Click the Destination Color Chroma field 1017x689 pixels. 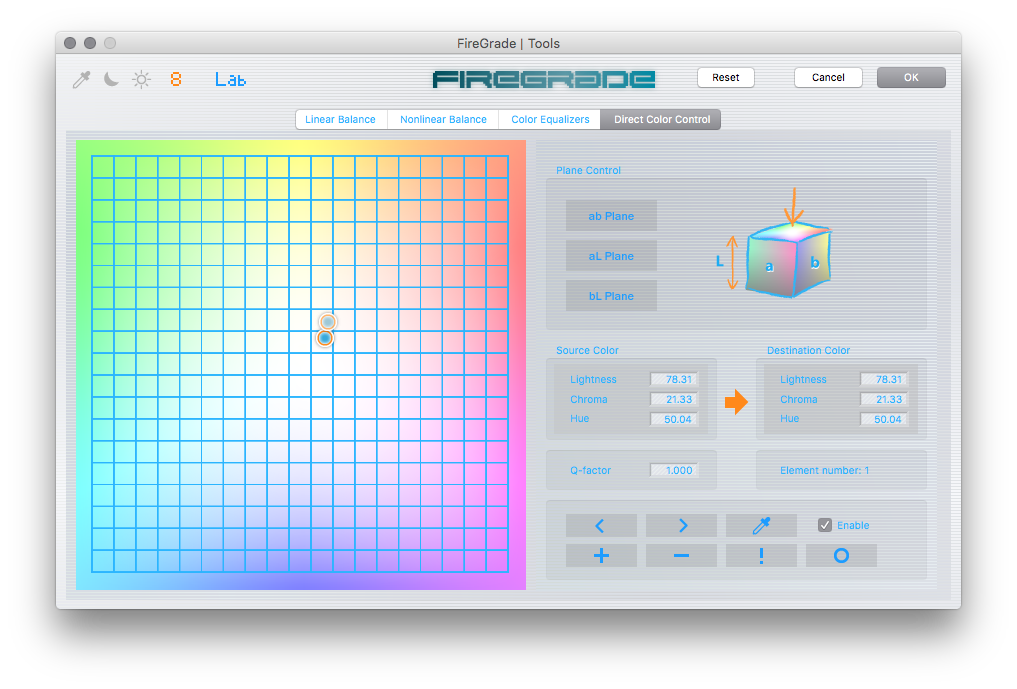(x=884, y=399)
